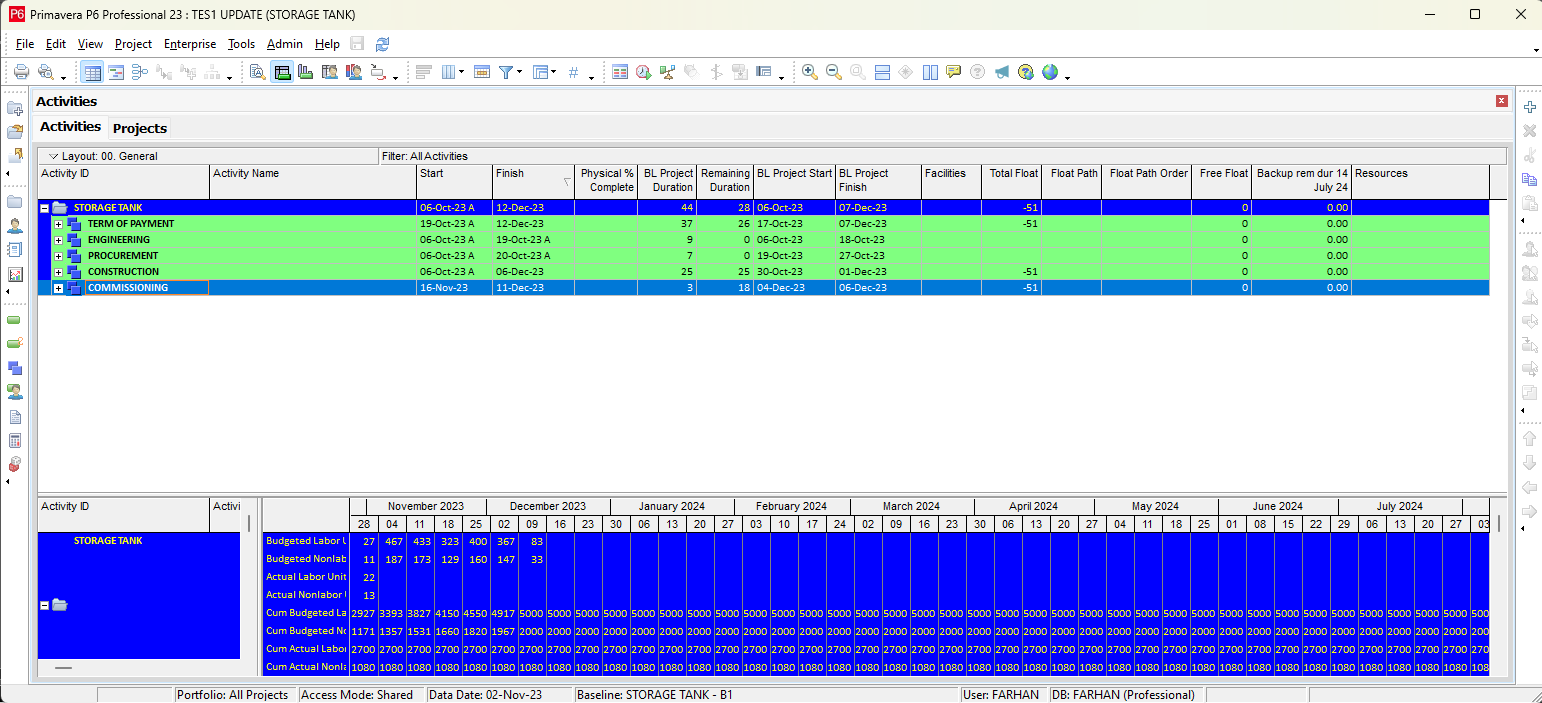Open the Layout: 00. General dropdown
The width and height of the screenshot is (1542, 703).
(x=103, y=156)
